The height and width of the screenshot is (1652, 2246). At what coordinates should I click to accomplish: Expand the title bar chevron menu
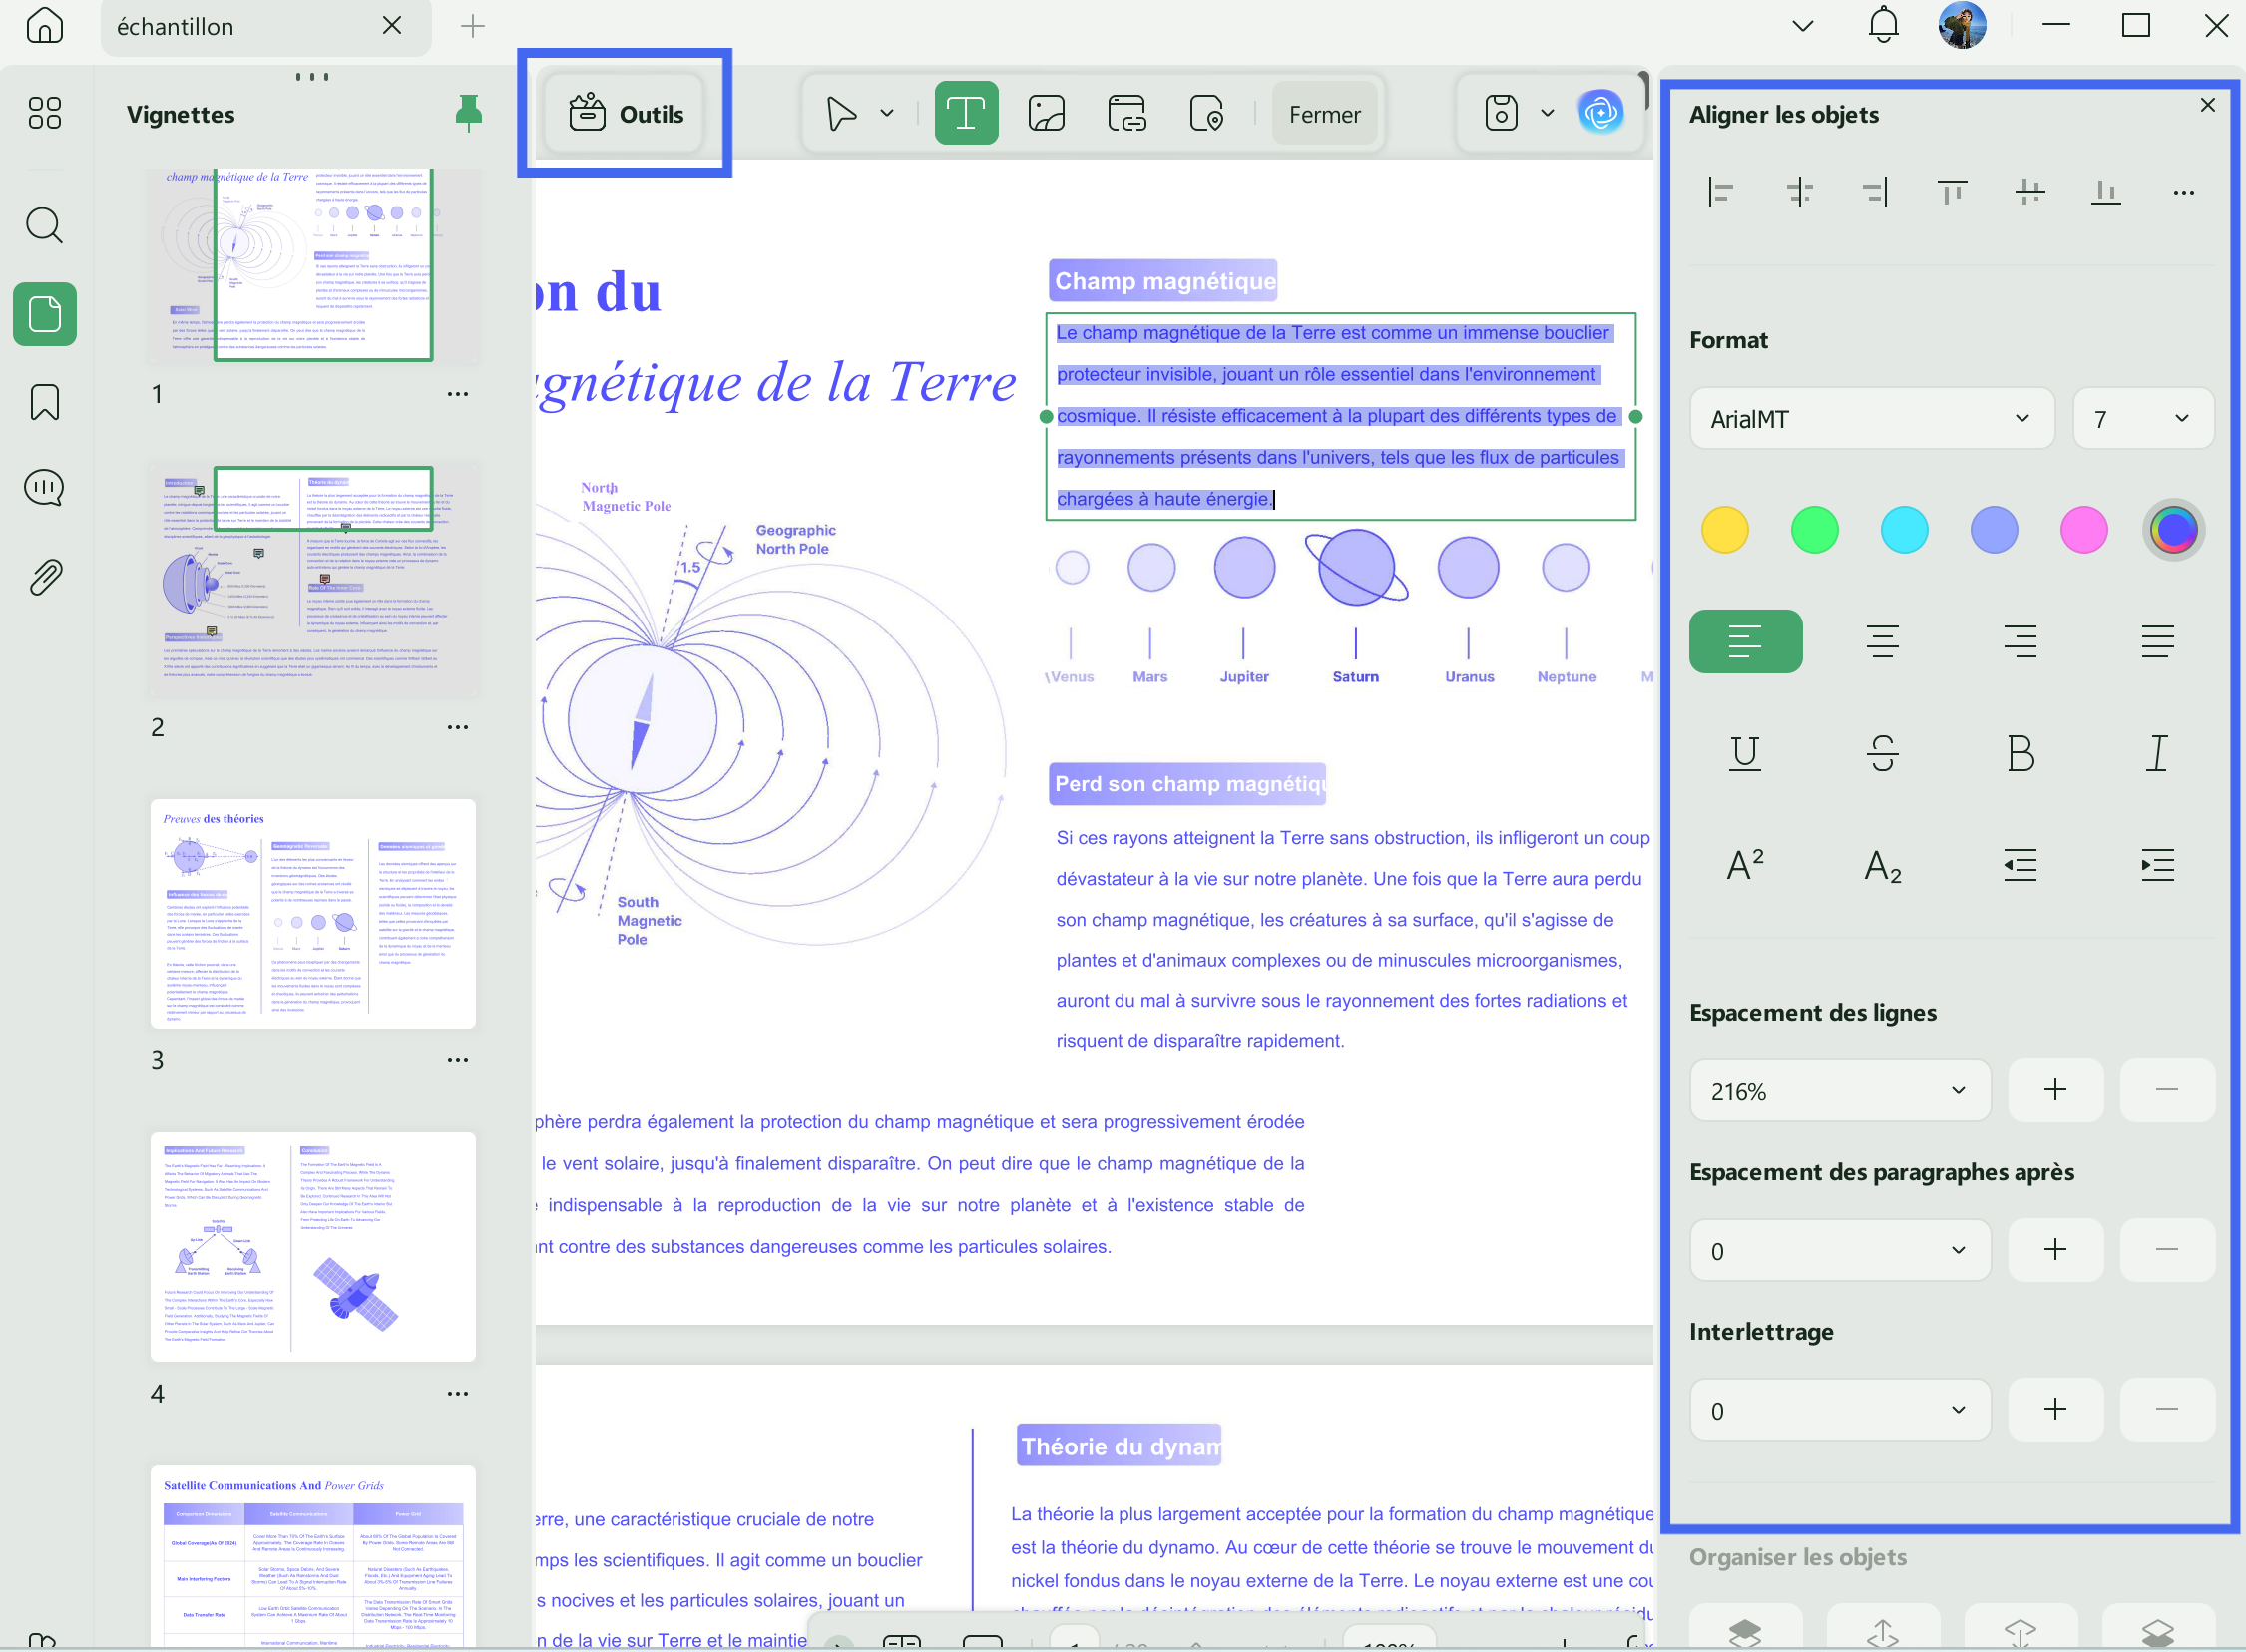pos(1802,26)
